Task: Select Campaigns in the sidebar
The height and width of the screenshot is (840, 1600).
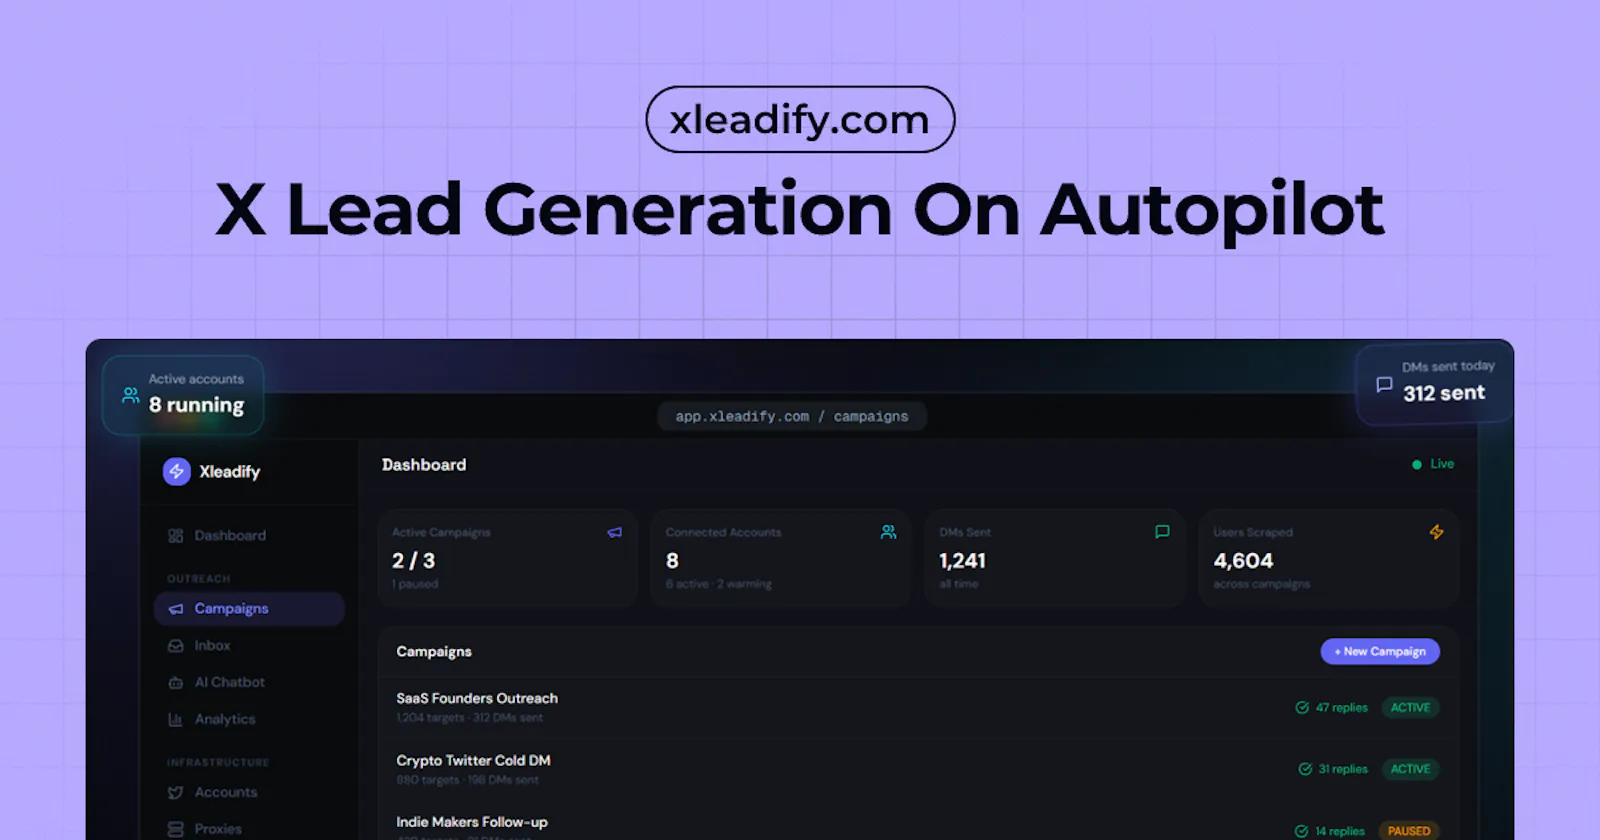Action: click(249, 609)
